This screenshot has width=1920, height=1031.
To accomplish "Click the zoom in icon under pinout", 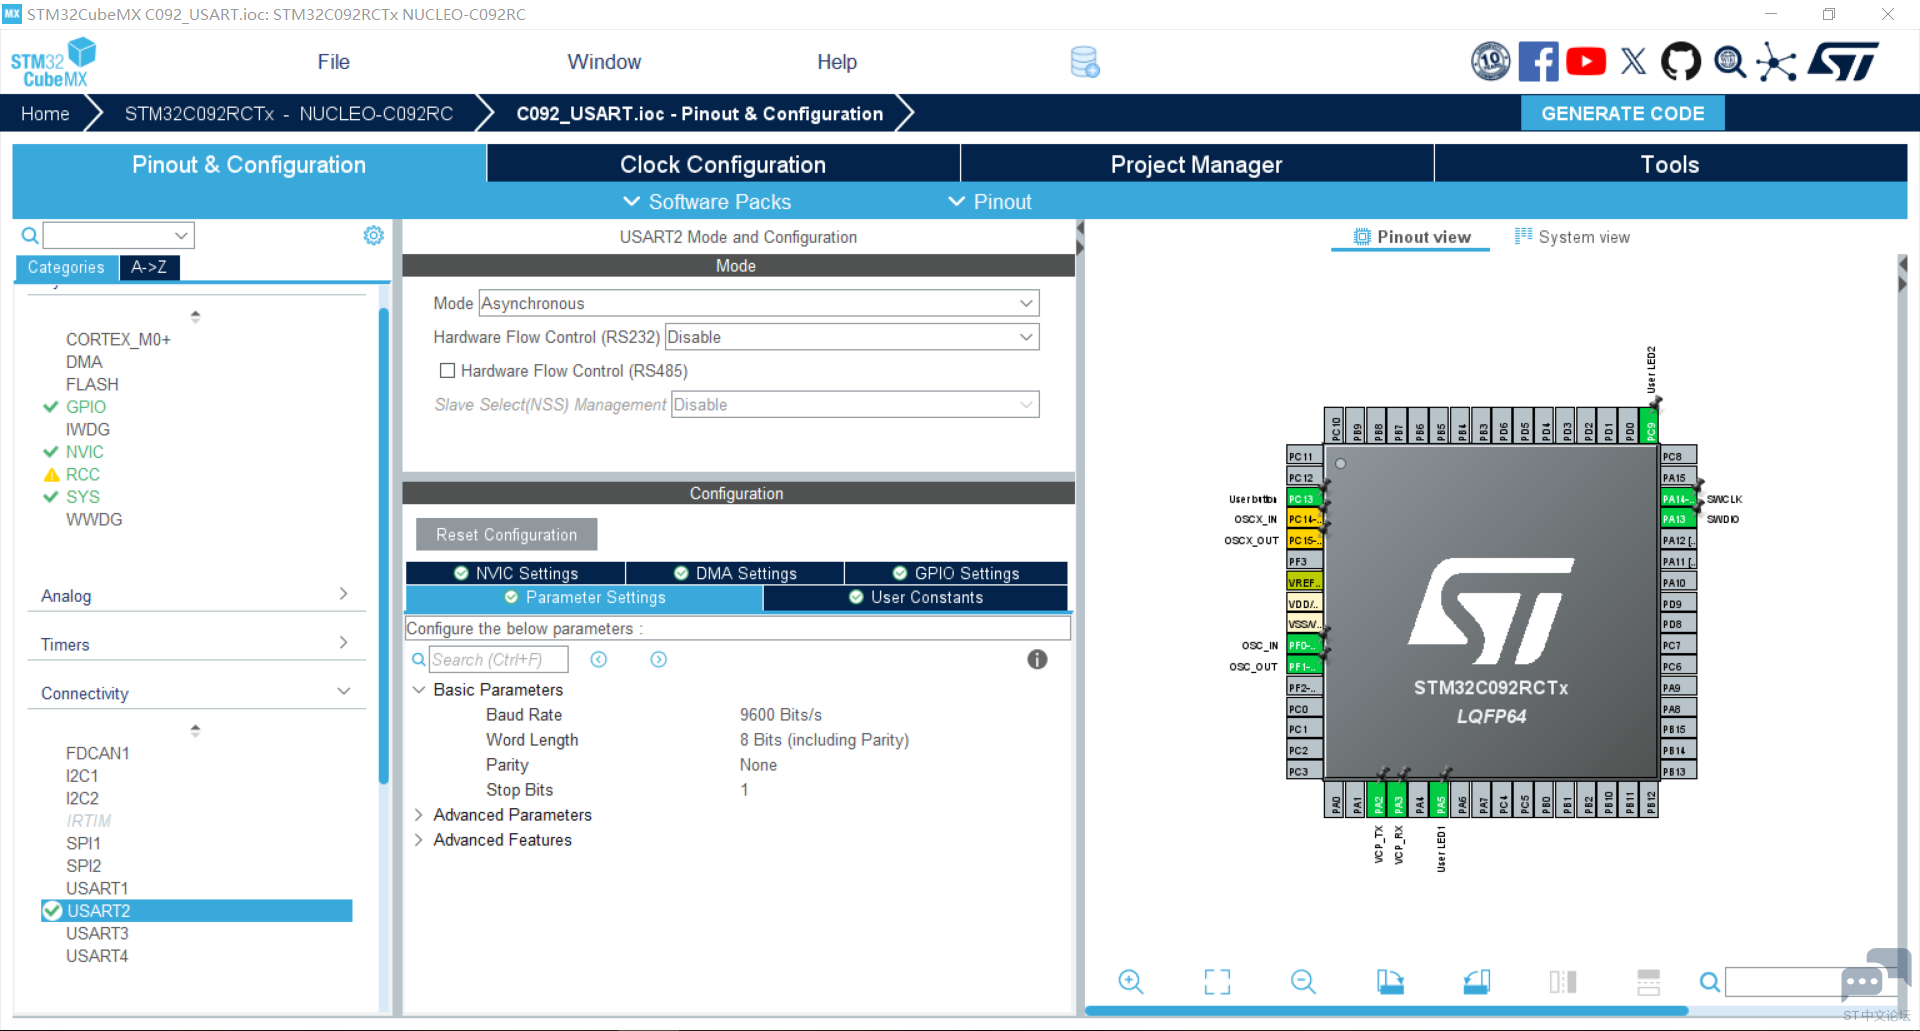I will point(1130,982).
